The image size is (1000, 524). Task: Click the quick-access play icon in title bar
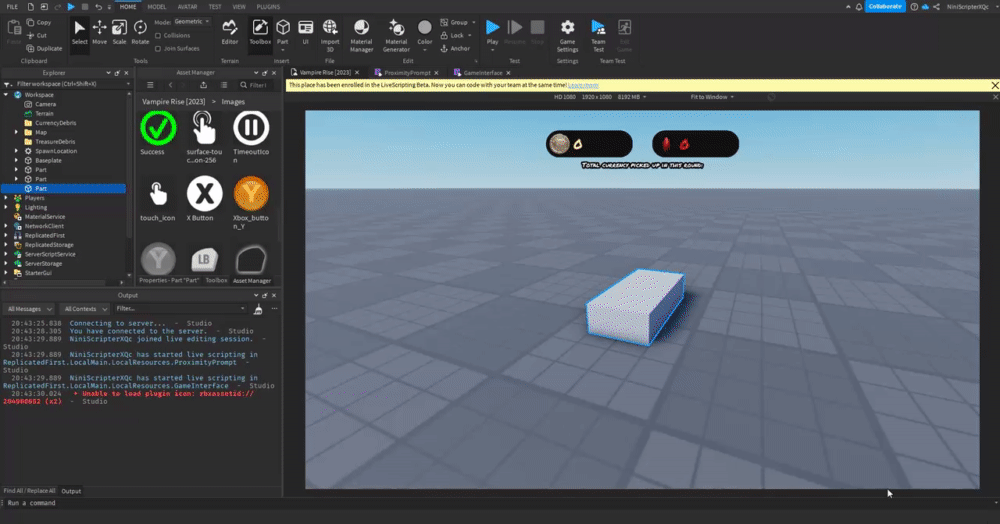tap(71, 7)
